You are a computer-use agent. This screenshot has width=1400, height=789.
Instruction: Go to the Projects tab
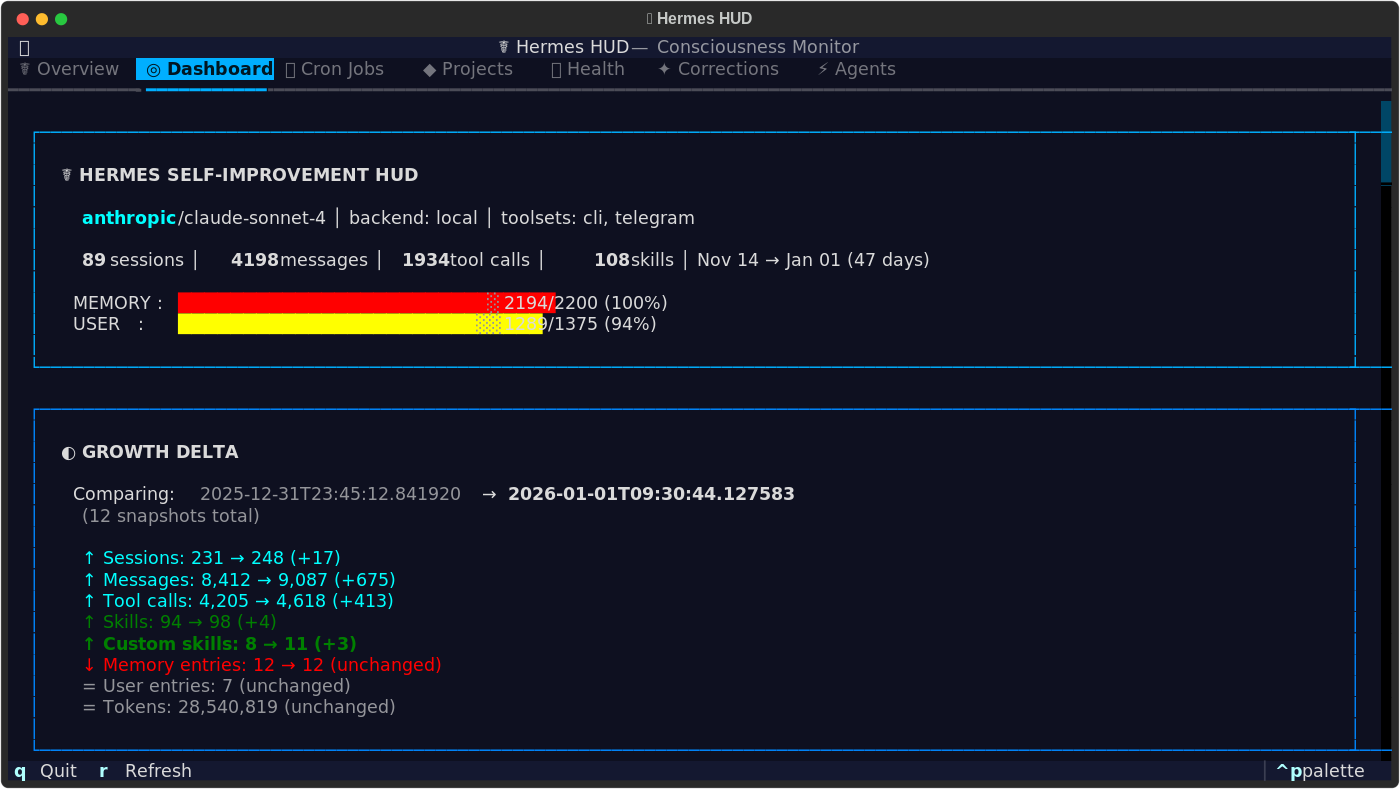468,69
